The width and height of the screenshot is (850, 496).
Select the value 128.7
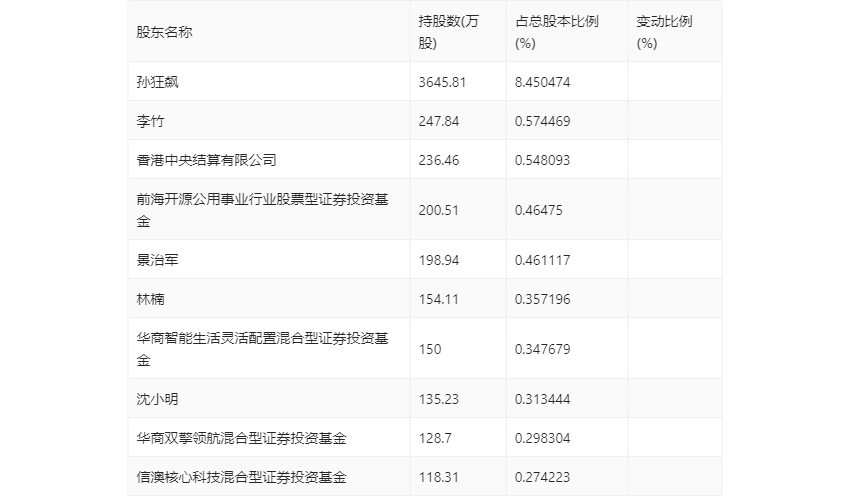435,438
